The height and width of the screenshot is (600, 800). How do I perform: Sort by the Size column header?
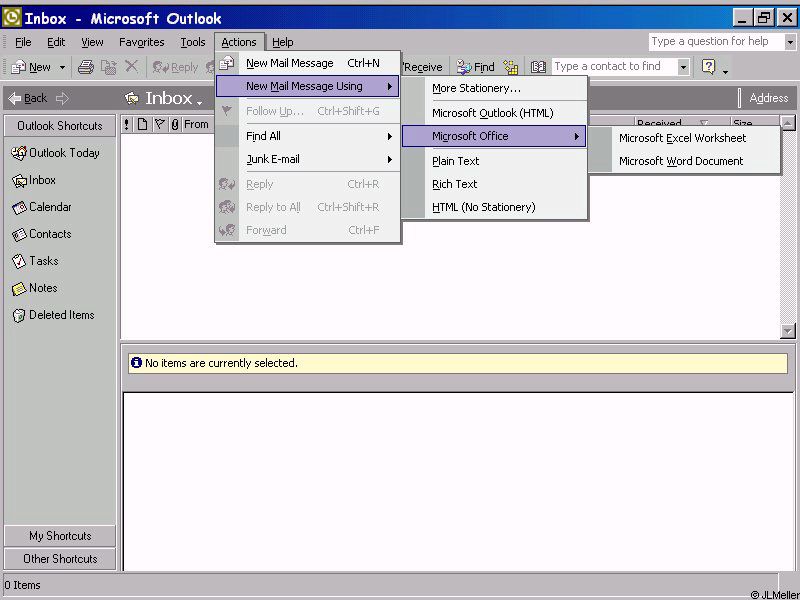753,123
